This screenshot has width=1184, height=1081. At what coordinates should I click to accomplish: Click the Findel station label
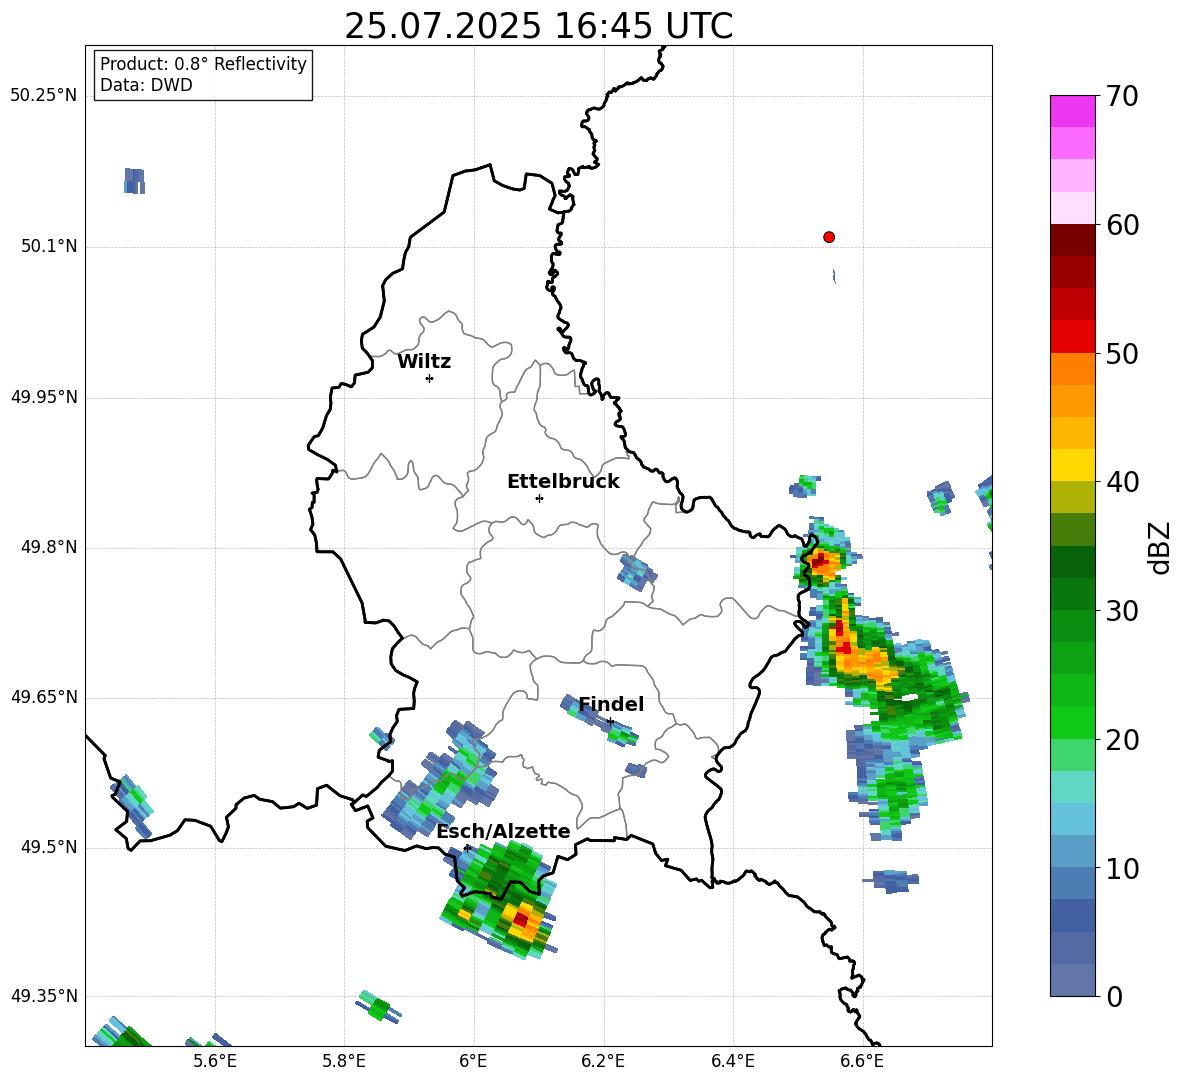(x=611, y=704)
